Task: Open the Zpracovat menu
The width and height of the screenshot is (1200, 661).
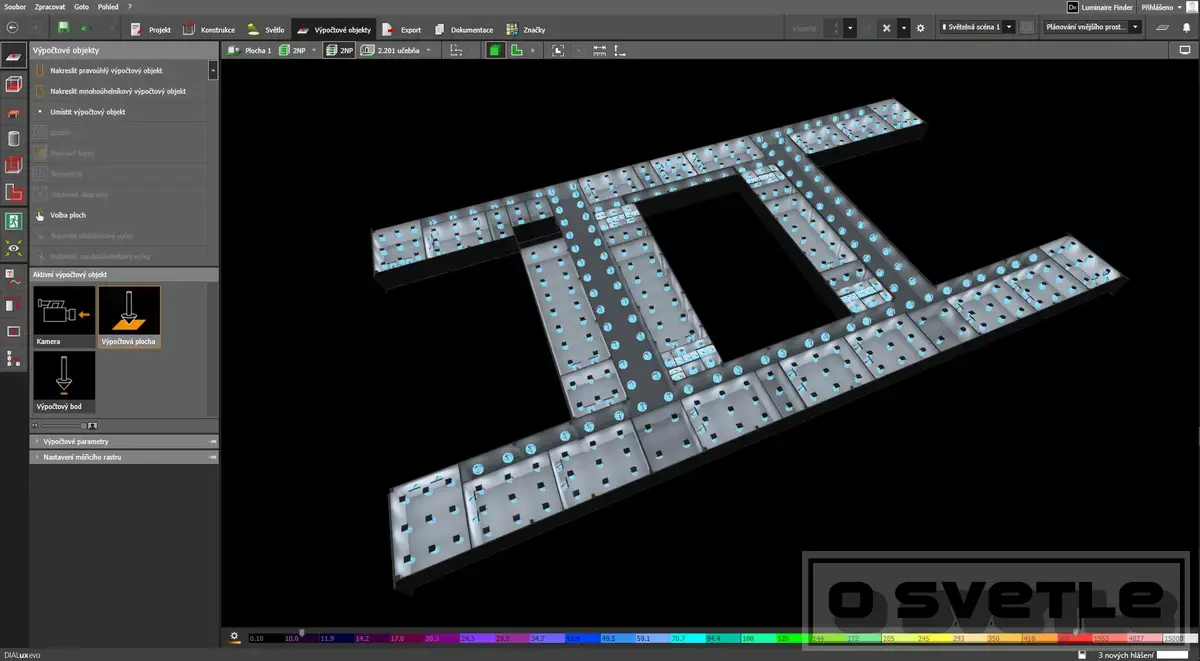Action: point(51,7)
